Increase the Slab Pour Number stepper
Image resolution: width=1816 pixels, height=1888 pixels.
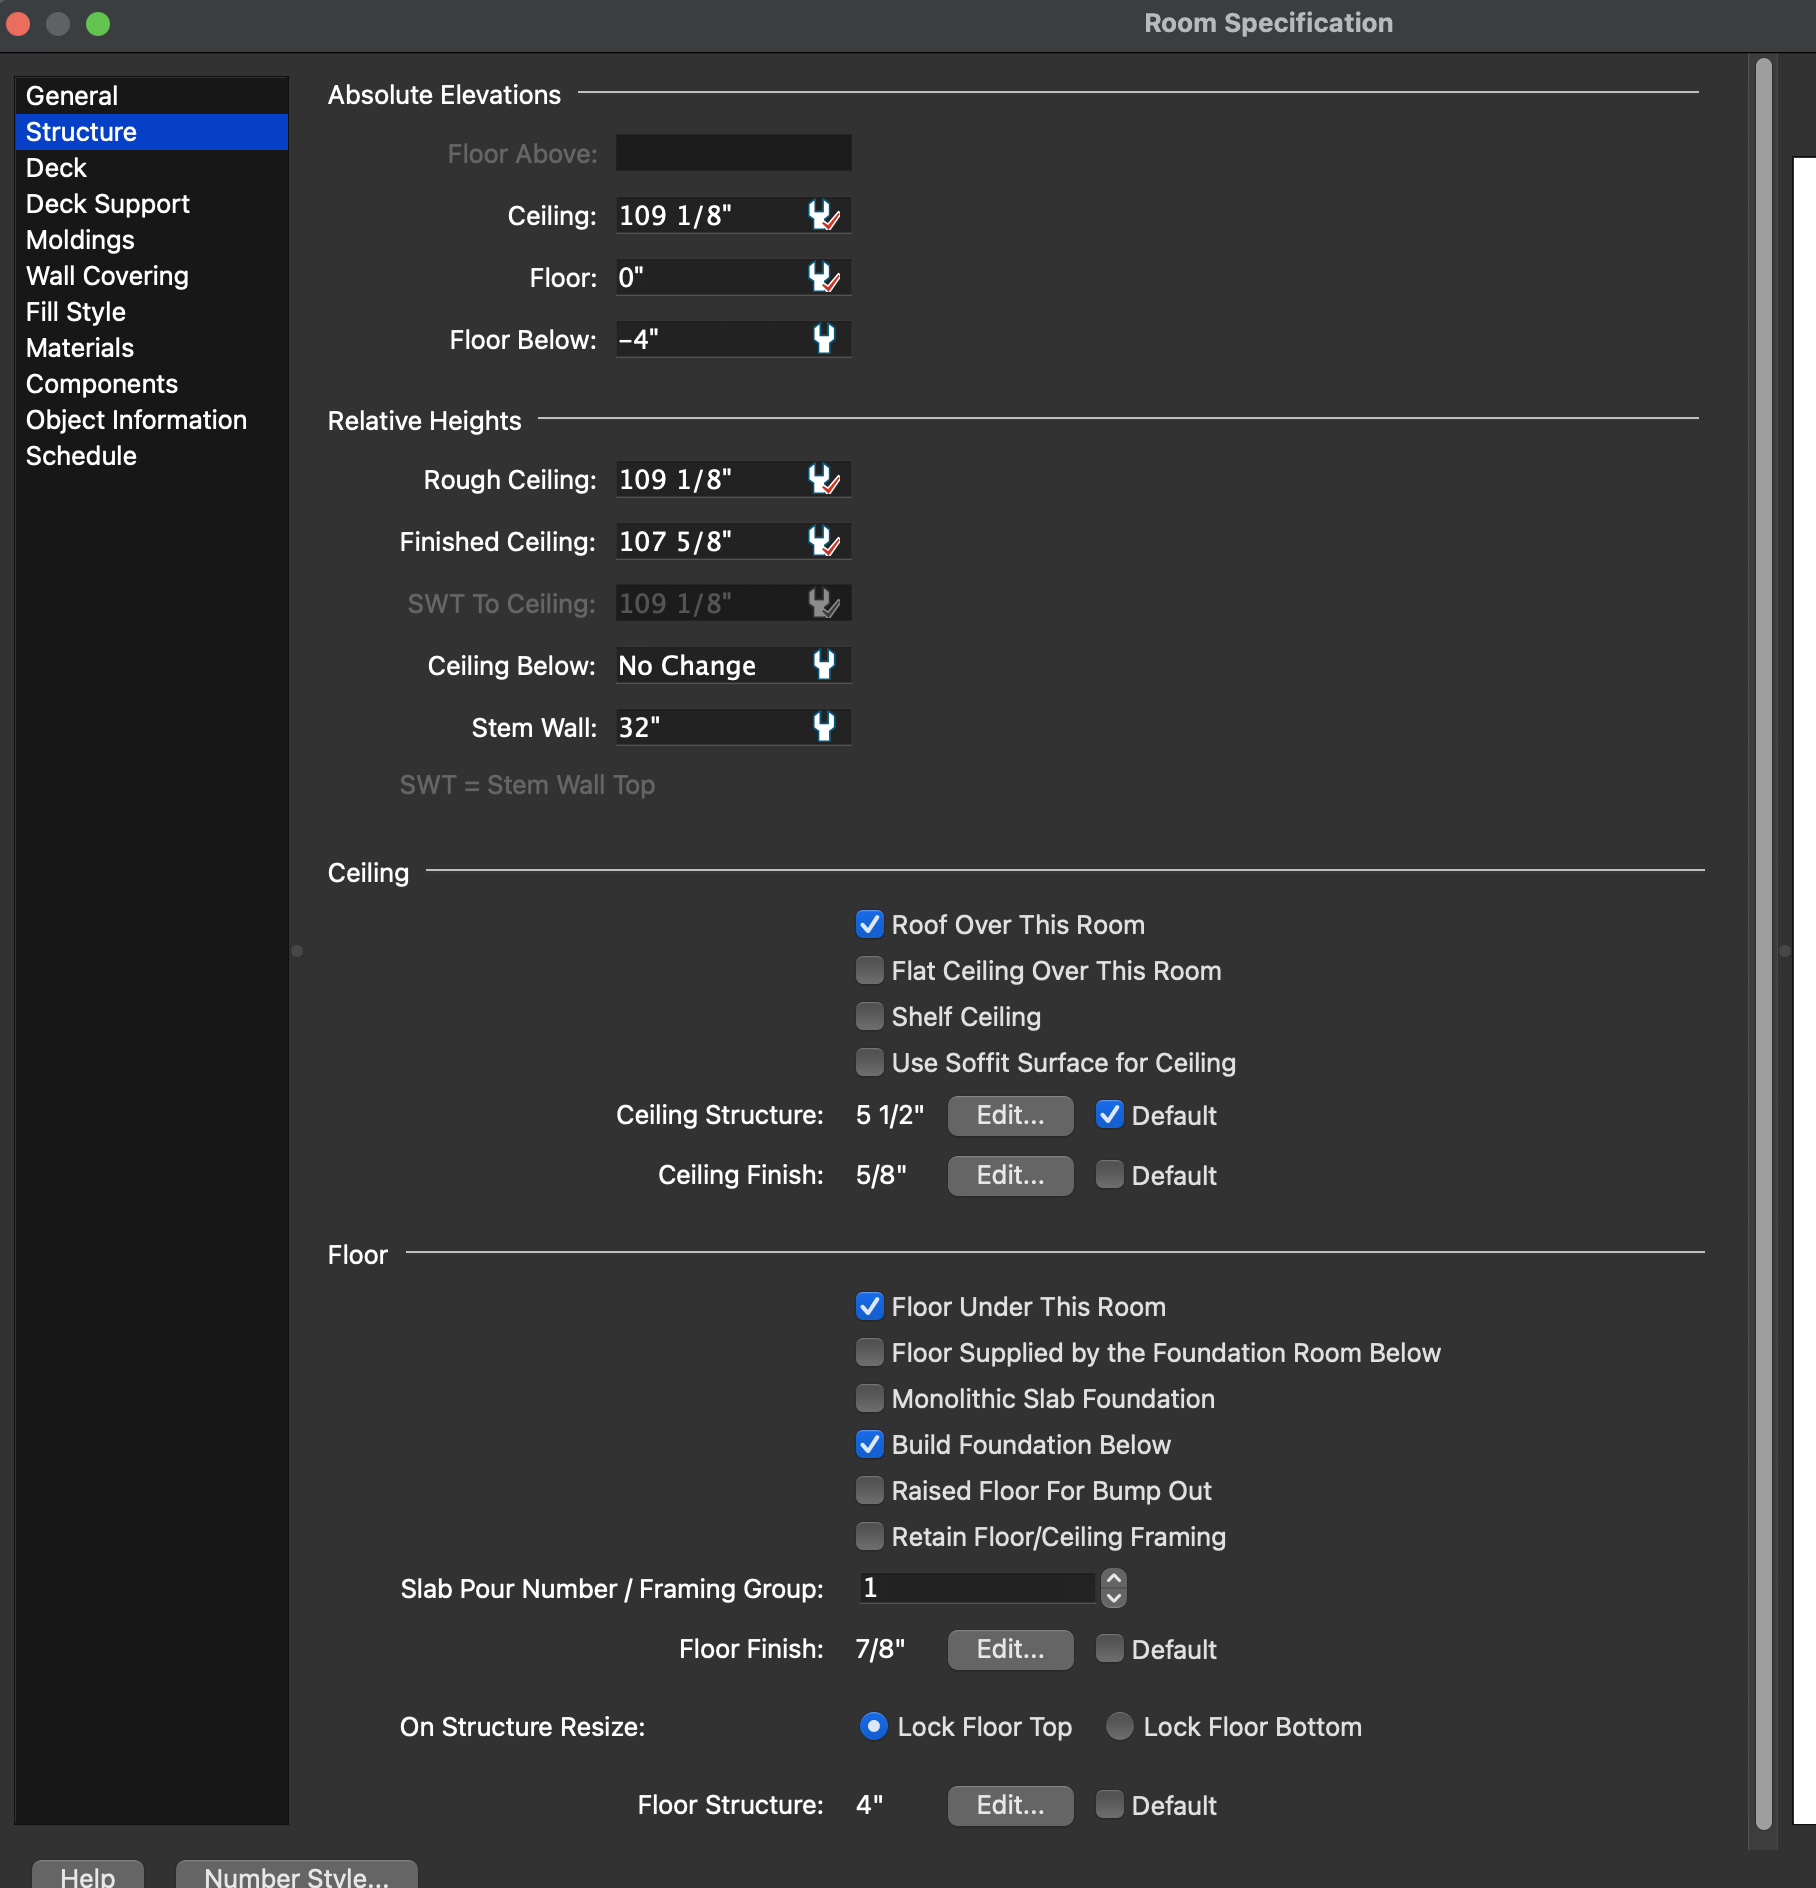coord(1113,1578)
